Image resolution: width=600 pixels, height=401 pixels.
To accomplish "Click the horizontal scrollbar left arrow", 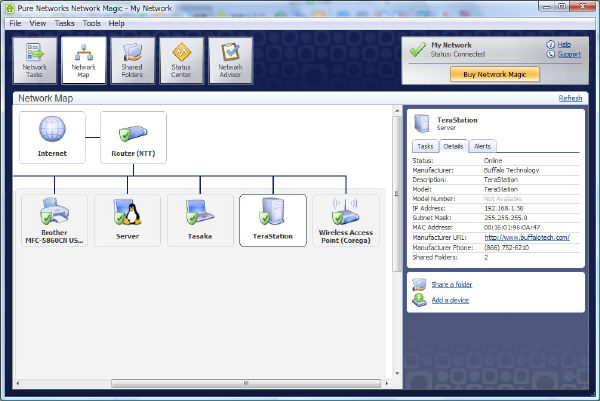I will coord(18,383).
